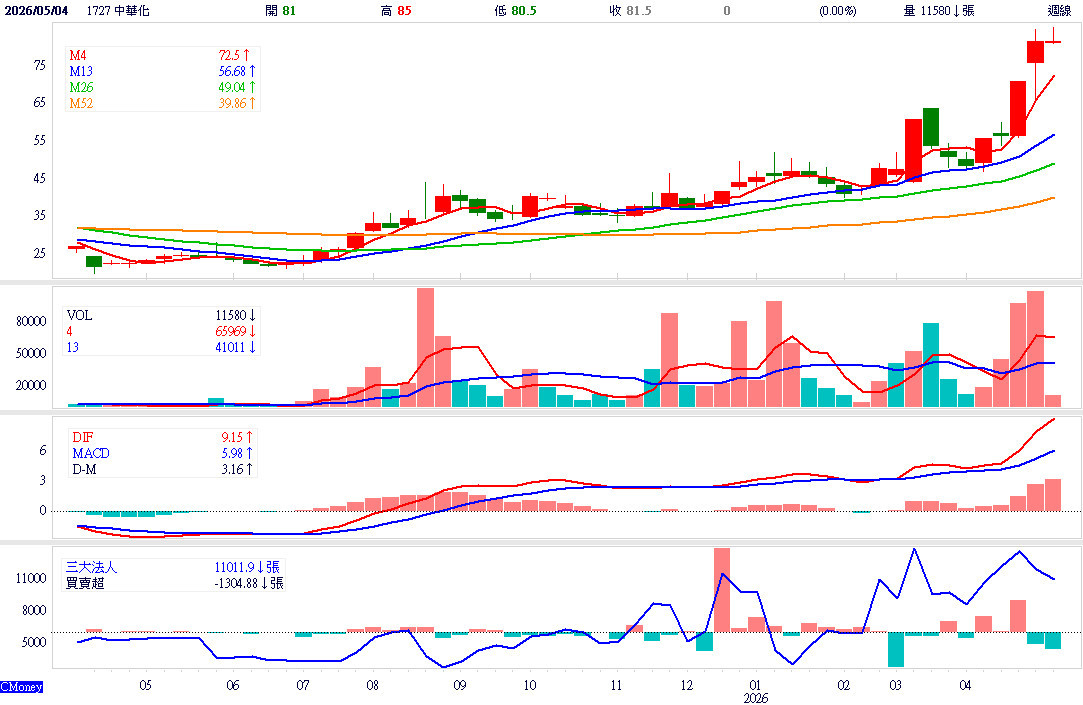
Task: Click the CMoney logo label
Action: (21, 687)
